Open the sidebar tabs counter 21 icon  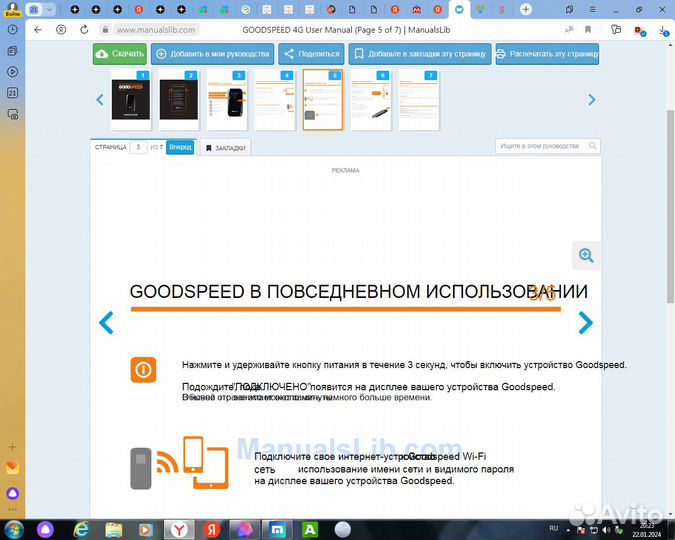point(12,93)
